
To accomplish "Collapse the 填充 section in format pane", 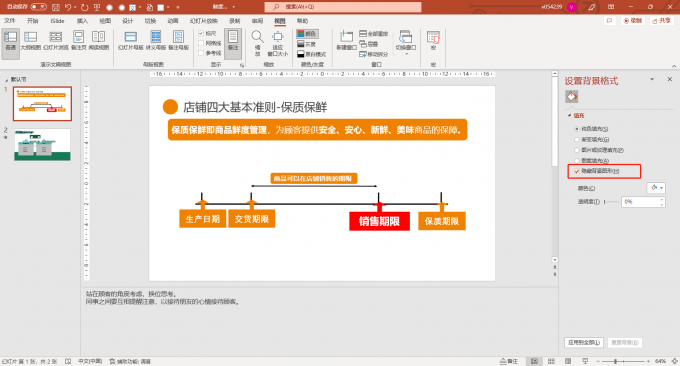I will pyautogui.click(x=569, y=115).
